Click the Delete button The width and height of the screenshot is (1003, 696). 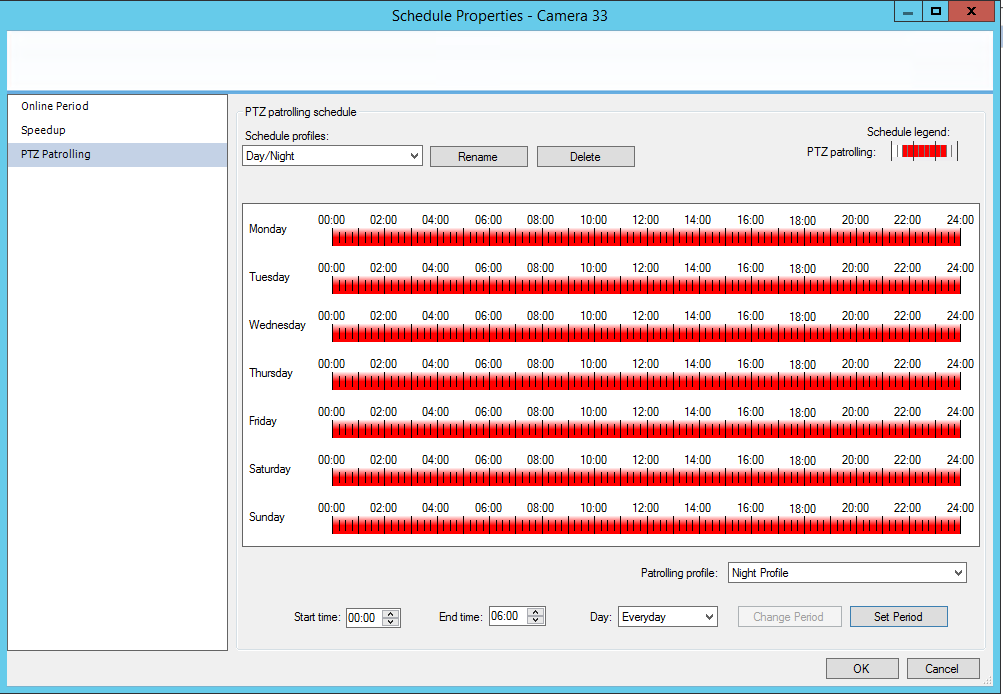click(x=585, y=156)
